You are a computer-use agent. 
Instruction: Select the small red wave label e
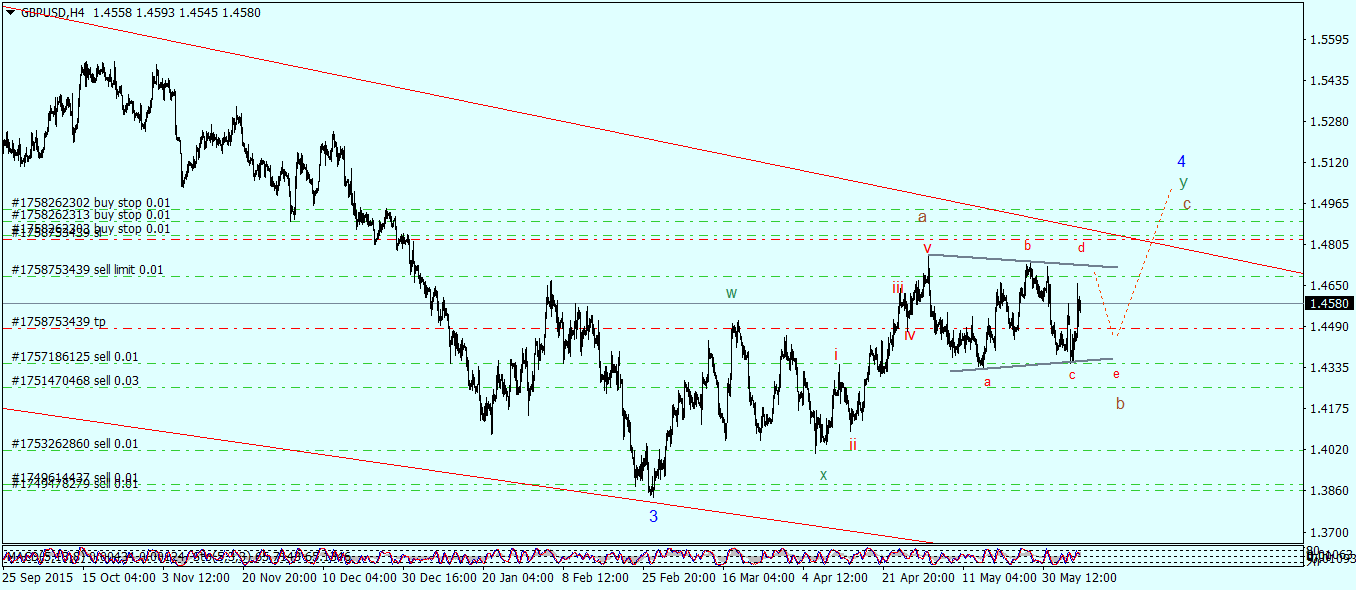[1116, 374]
